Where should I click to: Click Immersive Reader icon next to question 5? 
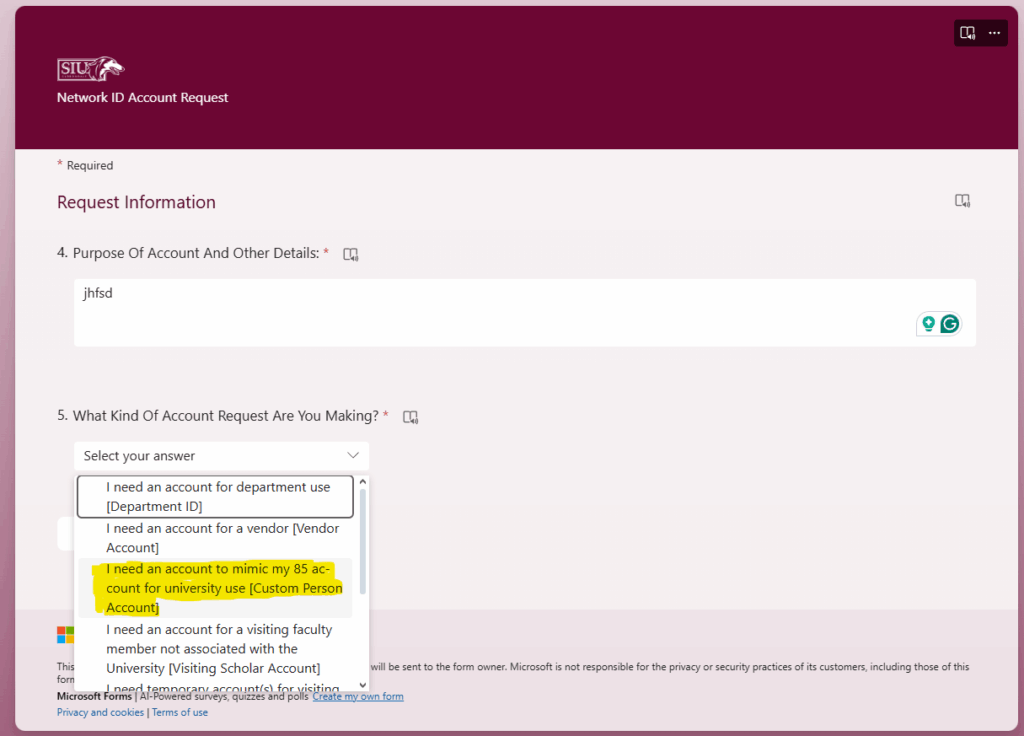(x=410, y=417)
